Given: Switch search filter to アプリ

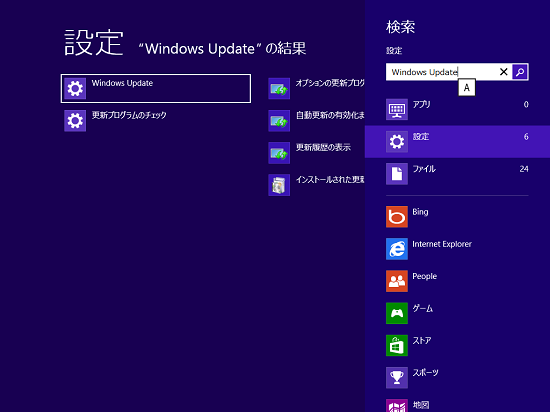Looking at the screenshot, I should pyautogui.click(x=457, y=109).
